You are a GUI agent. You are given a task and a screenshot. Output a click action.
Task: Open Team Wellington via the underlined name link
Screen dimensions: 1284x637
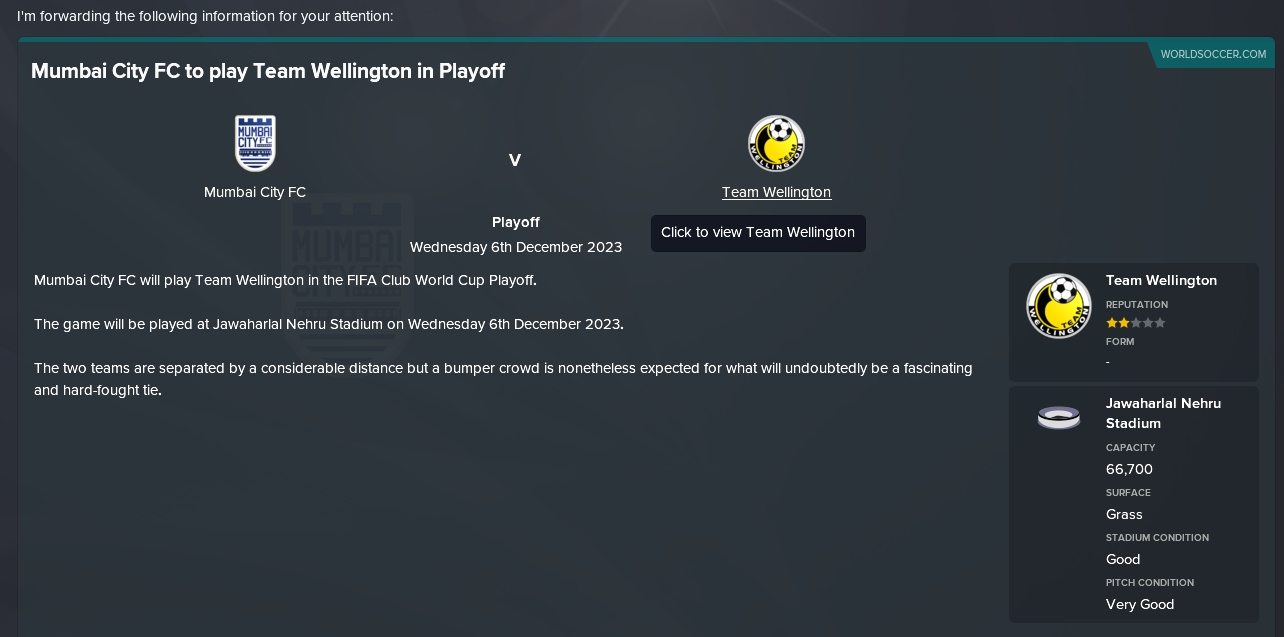776,192
